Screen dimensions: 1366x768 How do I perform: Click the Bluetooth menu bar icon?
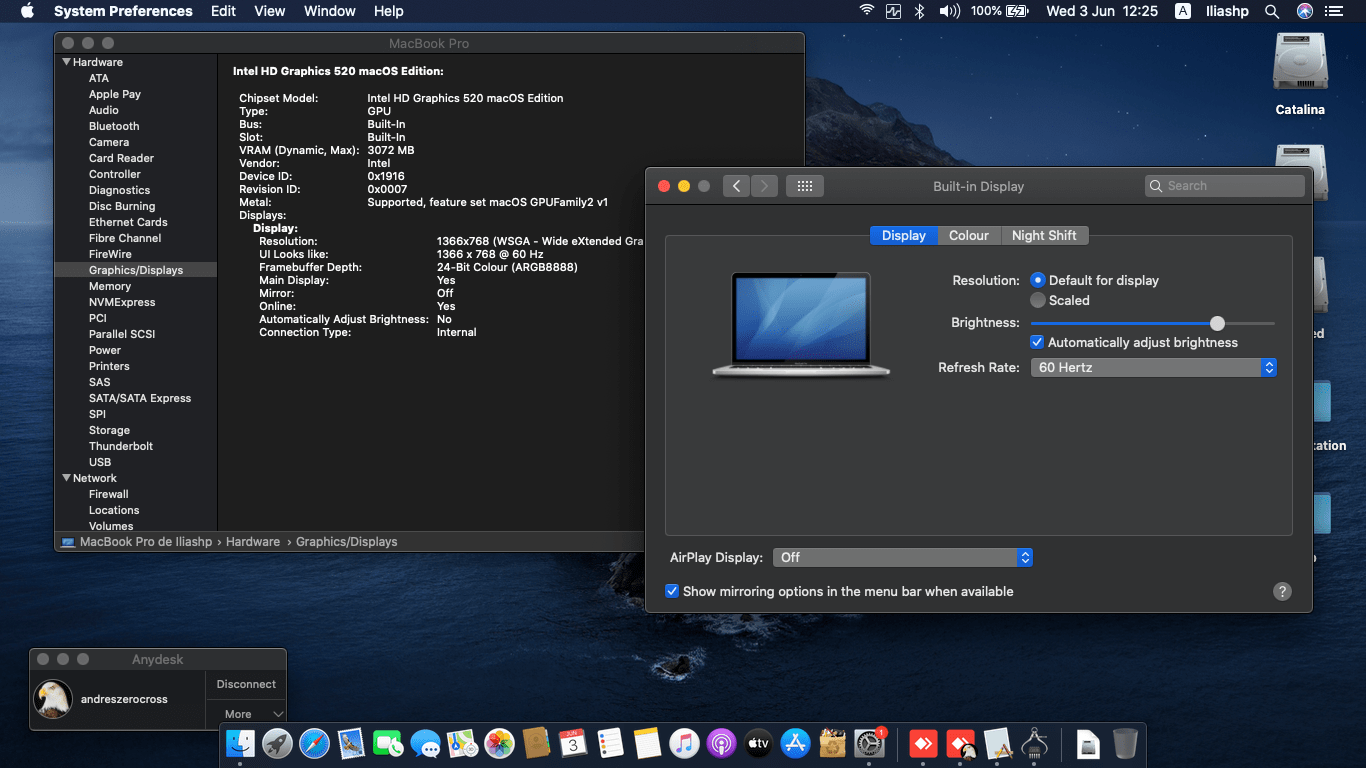[x=920, y=11]
